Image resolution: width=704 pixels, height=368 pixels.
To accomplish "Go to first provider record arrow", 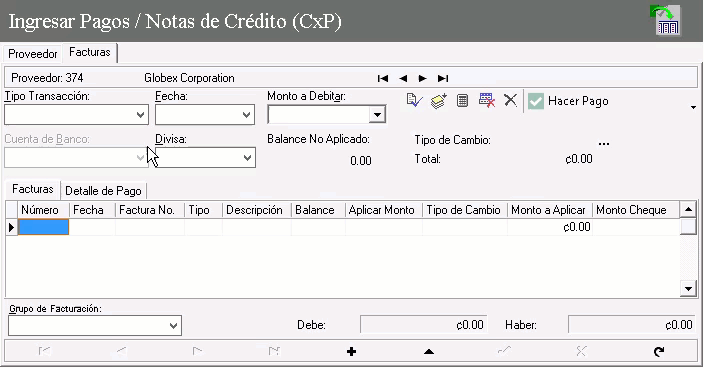I will (x=383, y=79).
